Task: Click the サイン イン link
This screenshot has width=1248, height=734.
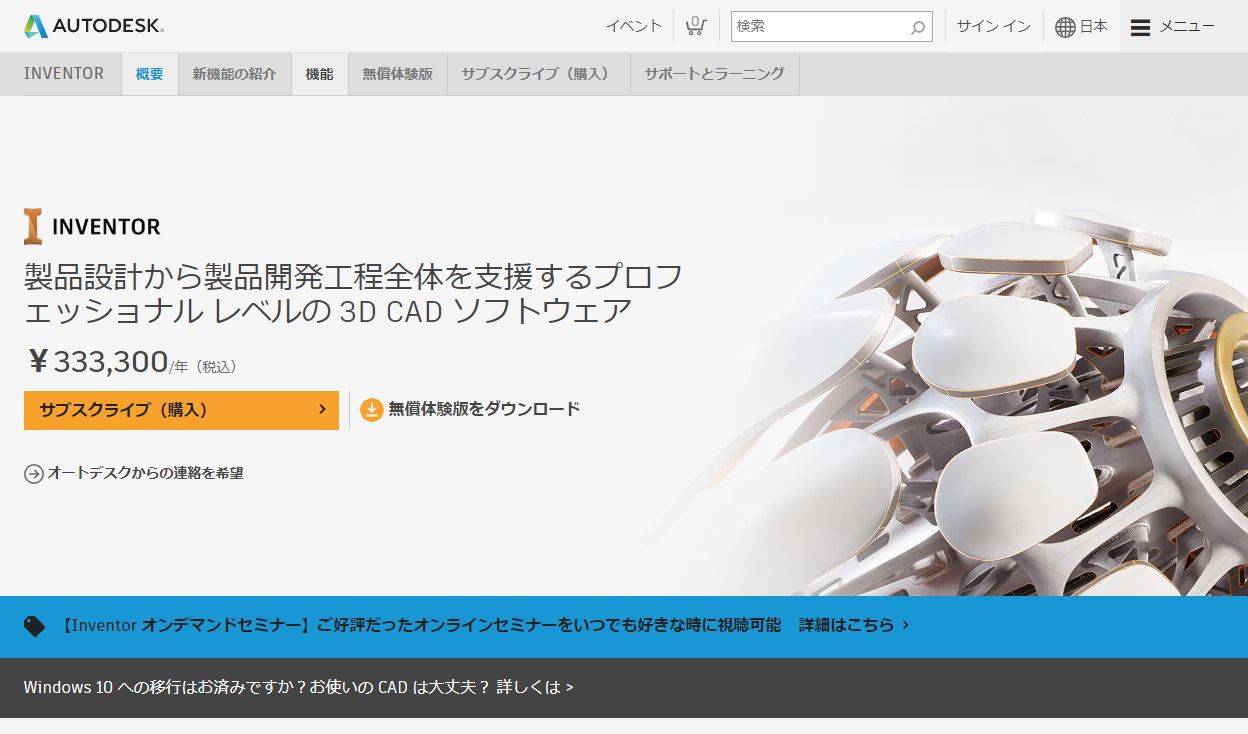Action: pyautogui.click(x=993, y=27)
